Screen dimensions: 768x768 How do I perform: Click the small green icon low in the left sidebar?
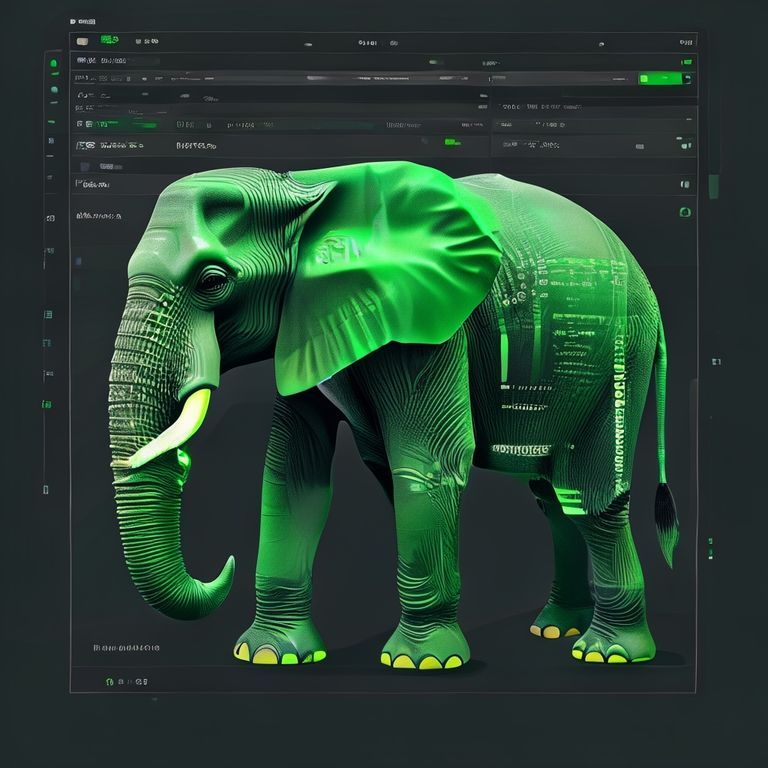point(47,405)
